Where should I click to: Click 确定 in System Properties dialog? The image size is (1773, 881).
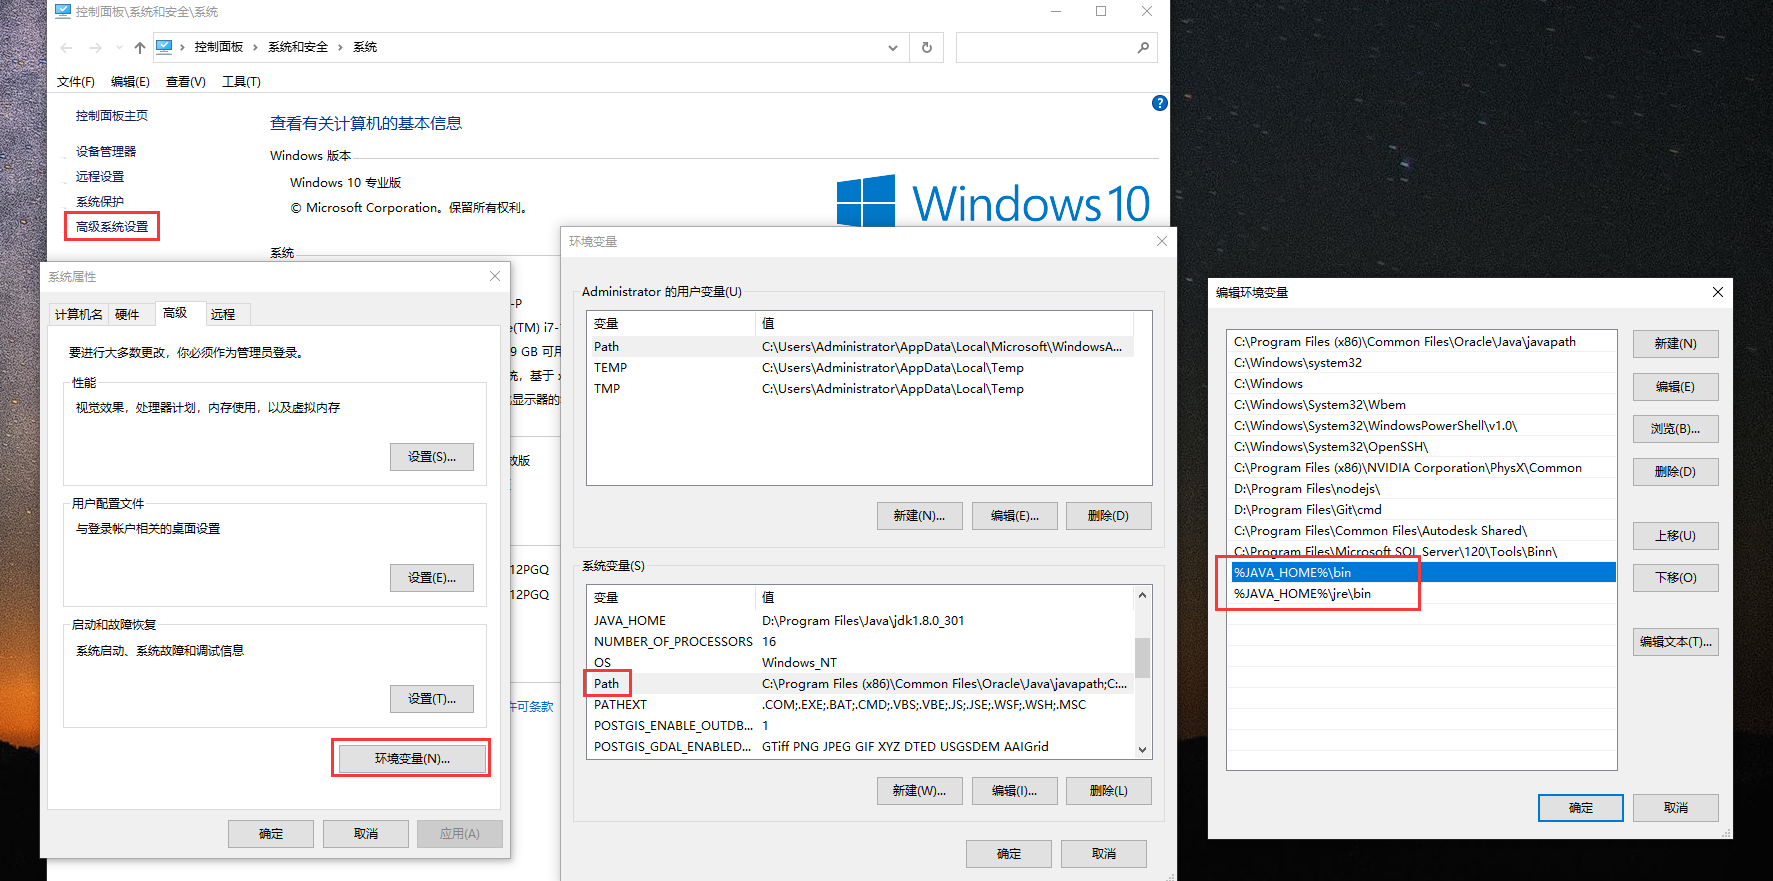271,834
